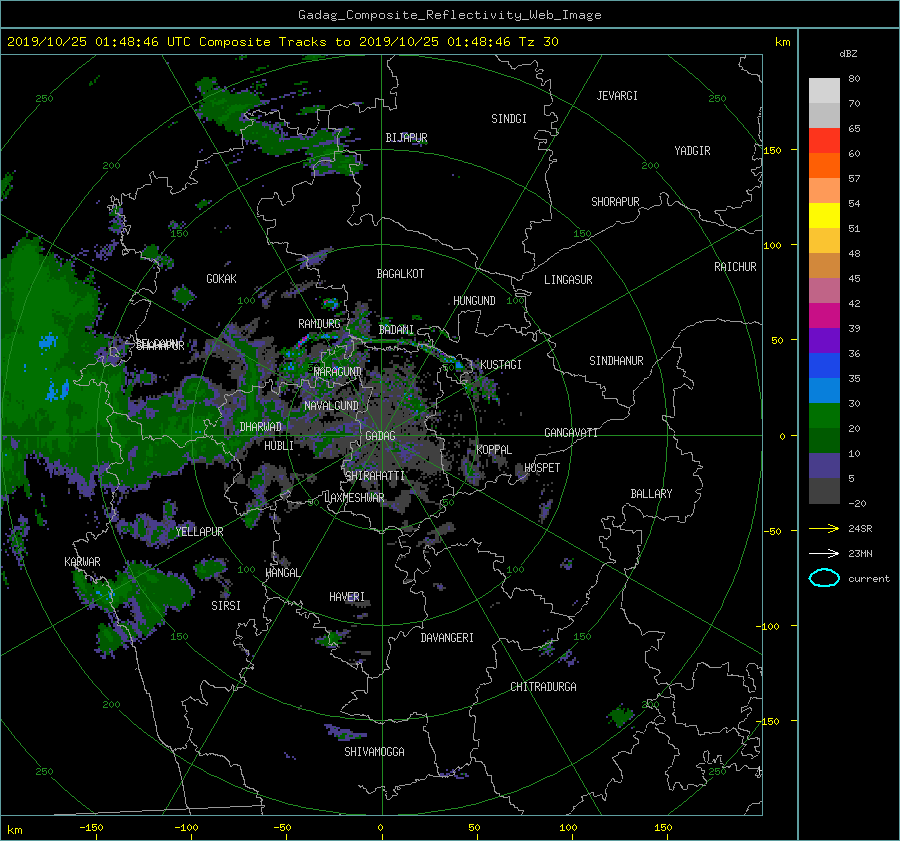This screenshot has height=841, width=900.
Task: Select the yellow 54 dBZ color swatch
Action: pyautogui.click(x=824, y=215)
